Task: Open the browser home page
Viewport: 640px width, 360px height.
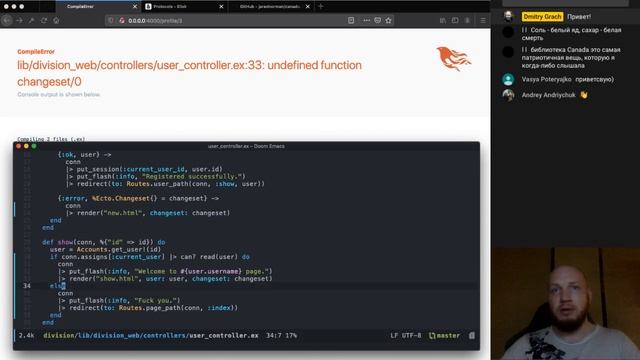Action: click(56, 20)
